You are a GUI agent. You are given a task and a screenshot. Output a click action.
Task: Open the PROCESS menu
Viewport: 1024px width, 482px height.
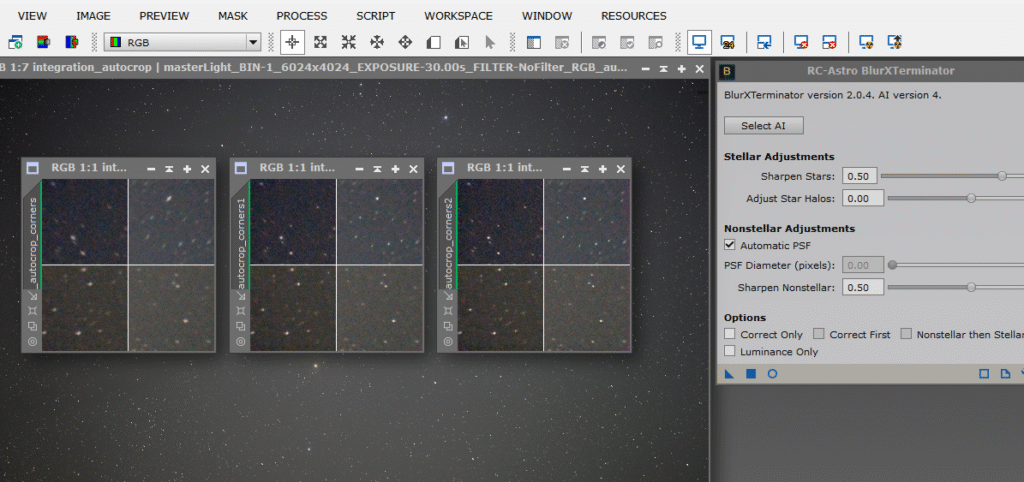click(301, 16)
